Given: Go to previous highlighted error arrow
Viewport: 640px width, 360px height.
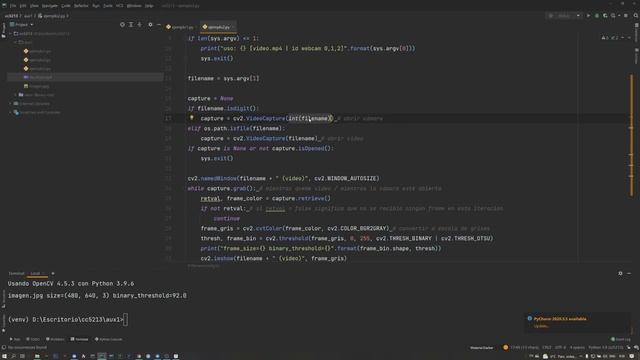Looking at the screenshot, I should pyautogui.click(x=623, y=38).
